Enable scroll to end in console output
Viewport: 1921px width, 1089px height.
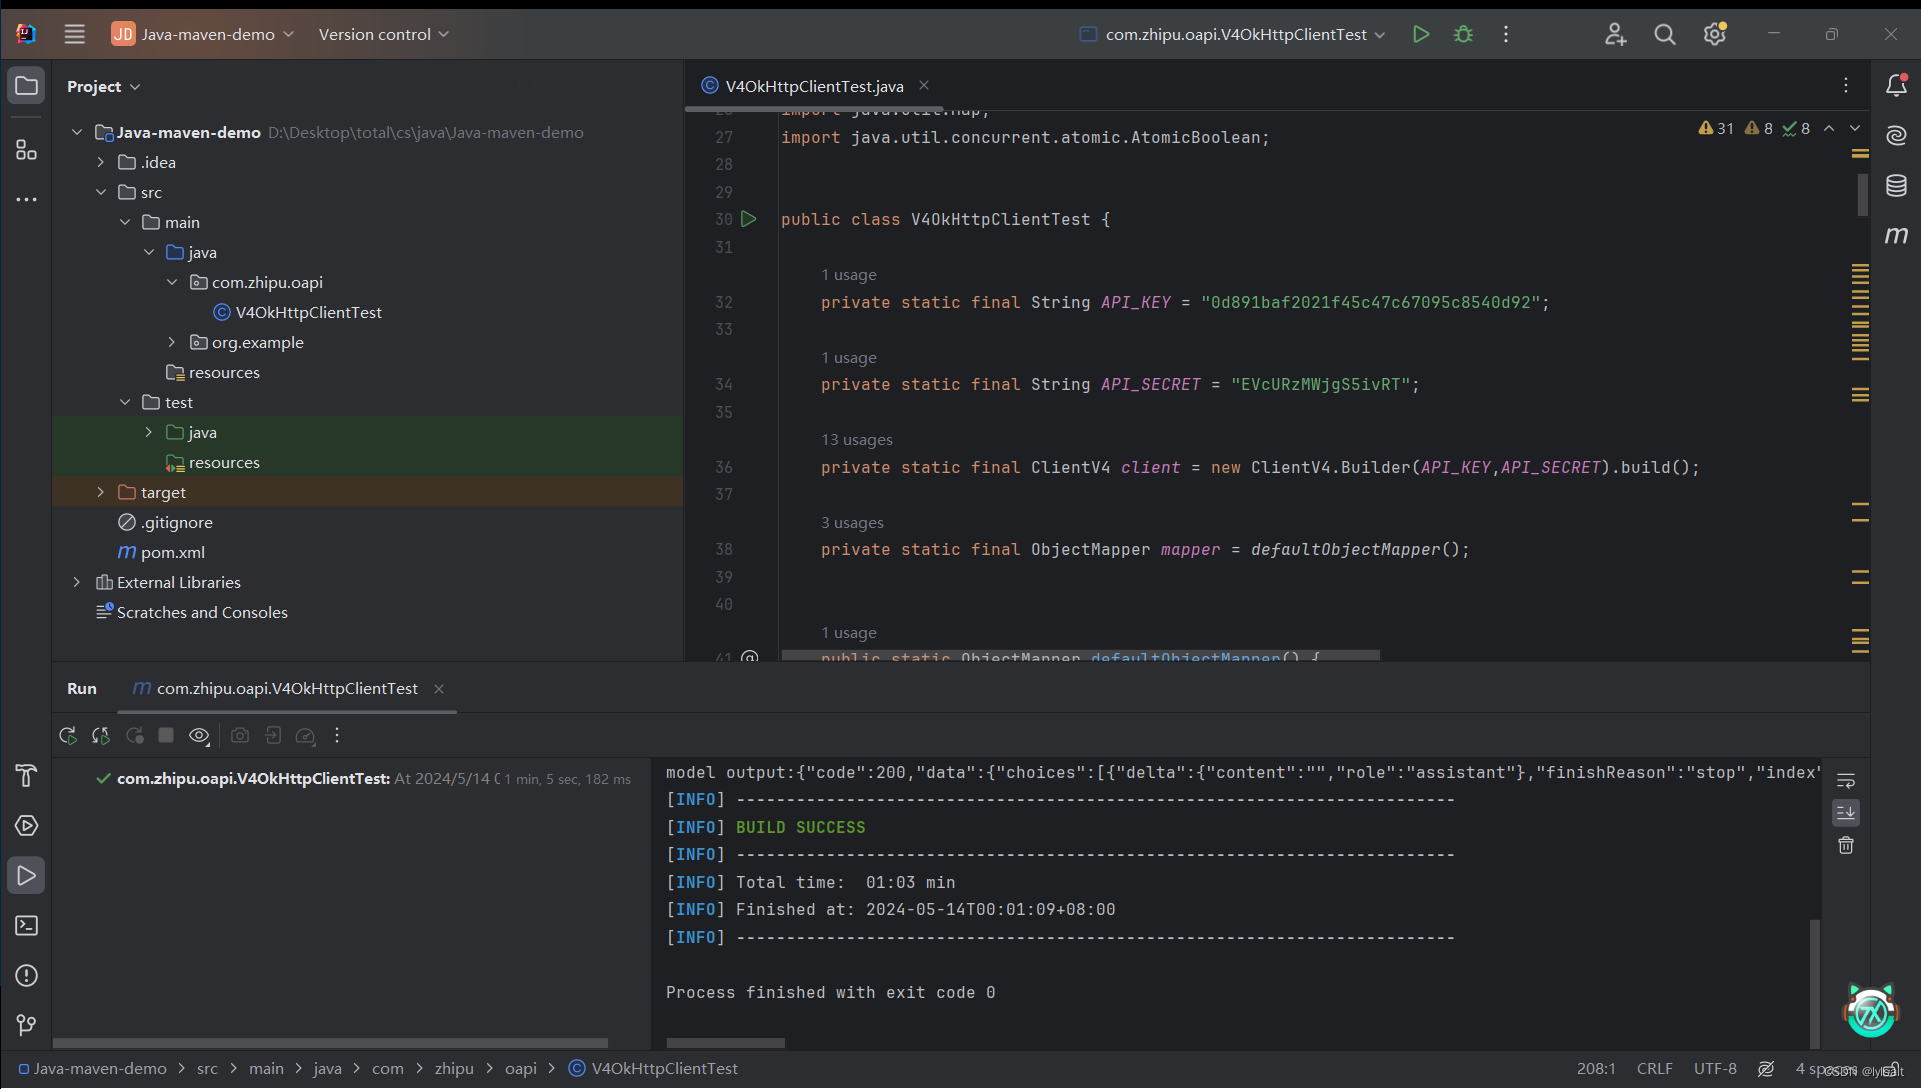click(1846, 812)
